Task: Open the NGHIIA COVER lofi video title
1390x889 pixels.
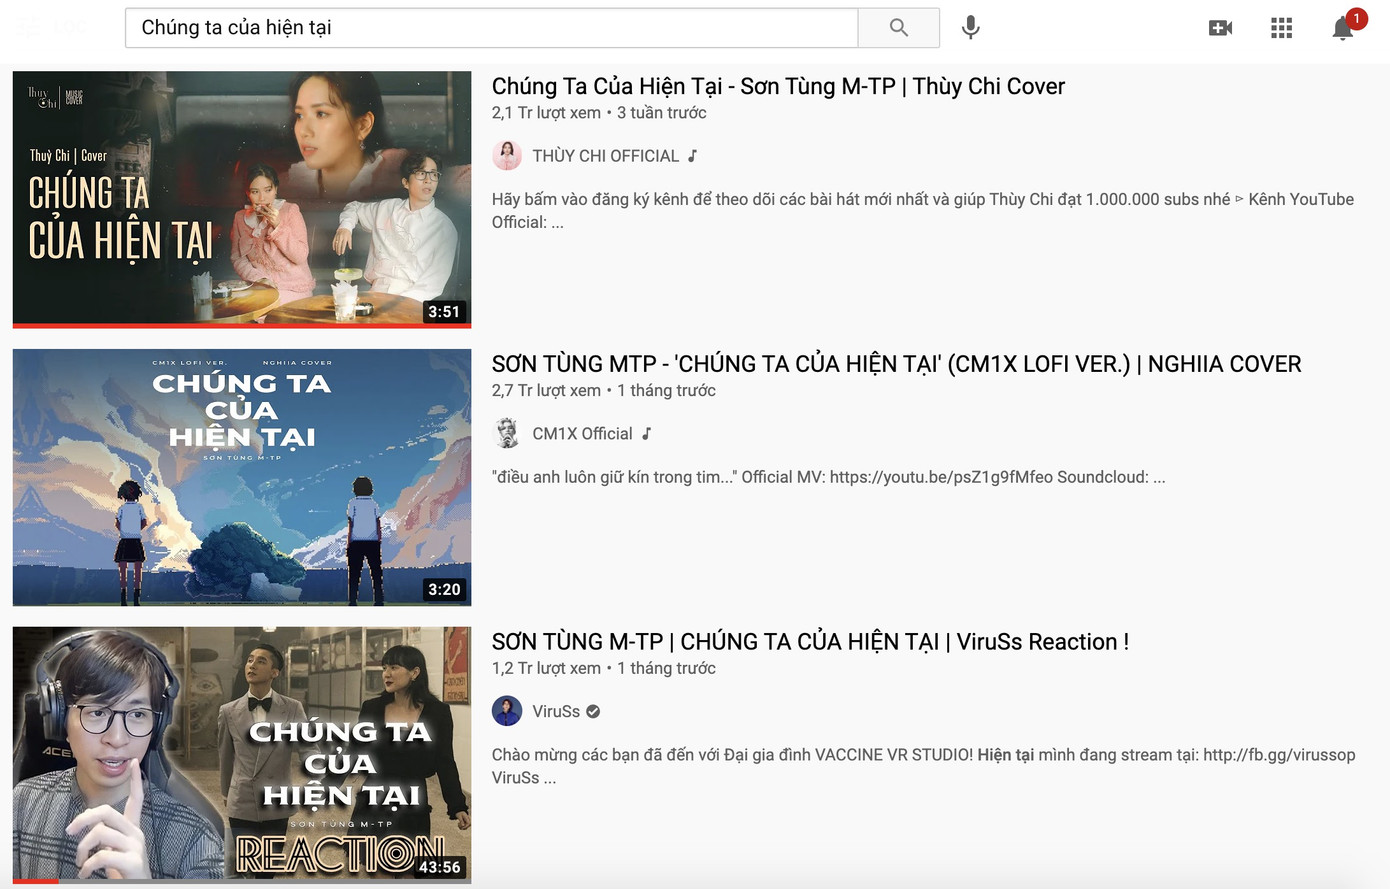Action: point(896,364)
